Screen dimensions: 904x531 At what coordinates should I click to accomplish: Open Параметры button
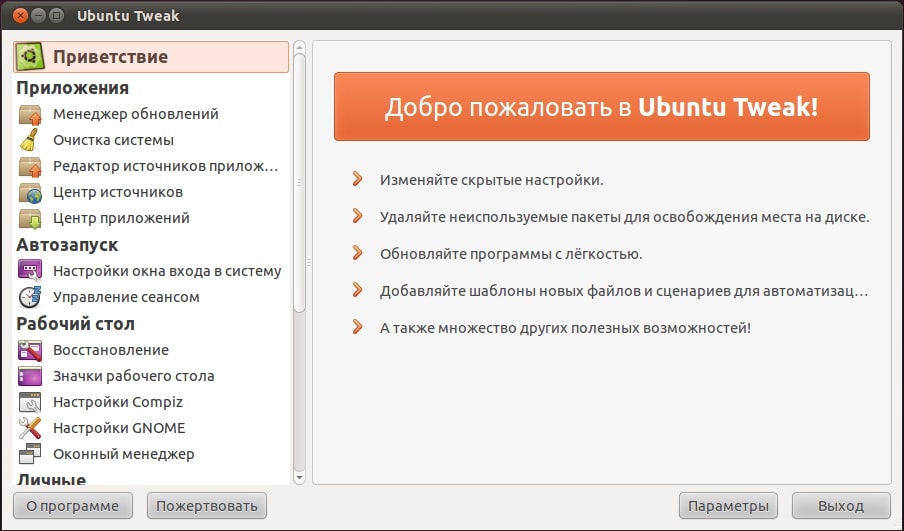coord(728,506)
